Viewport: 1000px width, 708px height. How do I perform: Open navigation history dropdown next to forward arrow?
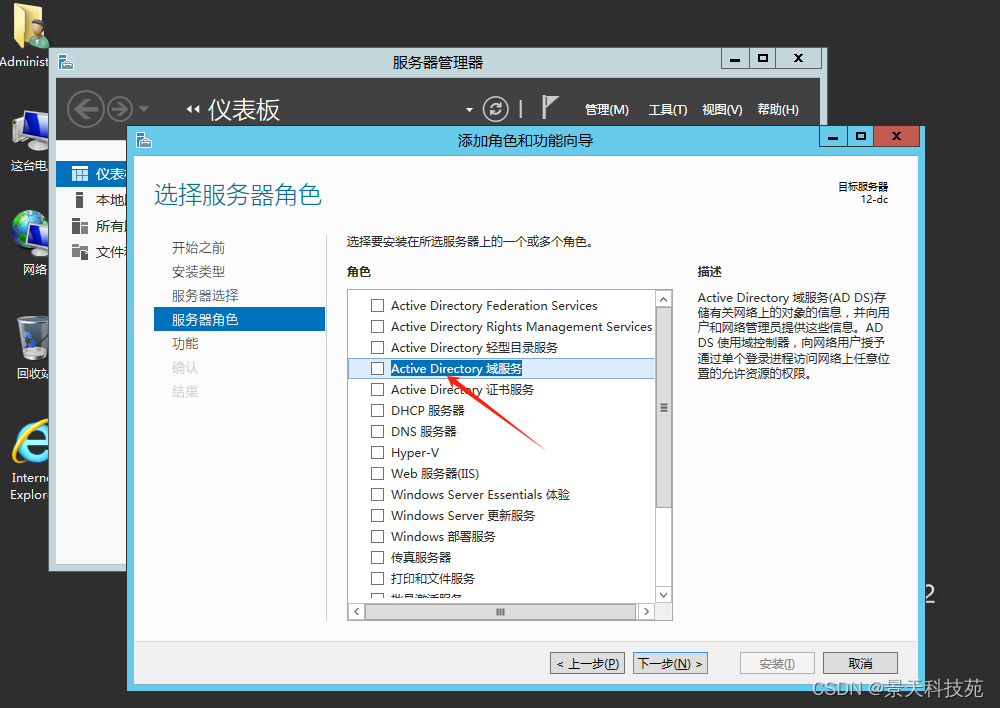coord(144,109)
